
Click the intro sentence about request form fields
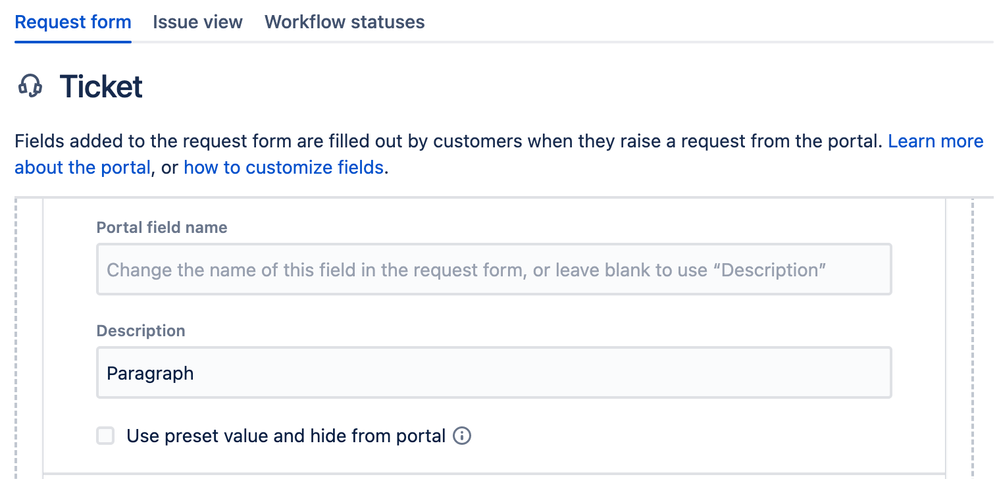[450, 141]
